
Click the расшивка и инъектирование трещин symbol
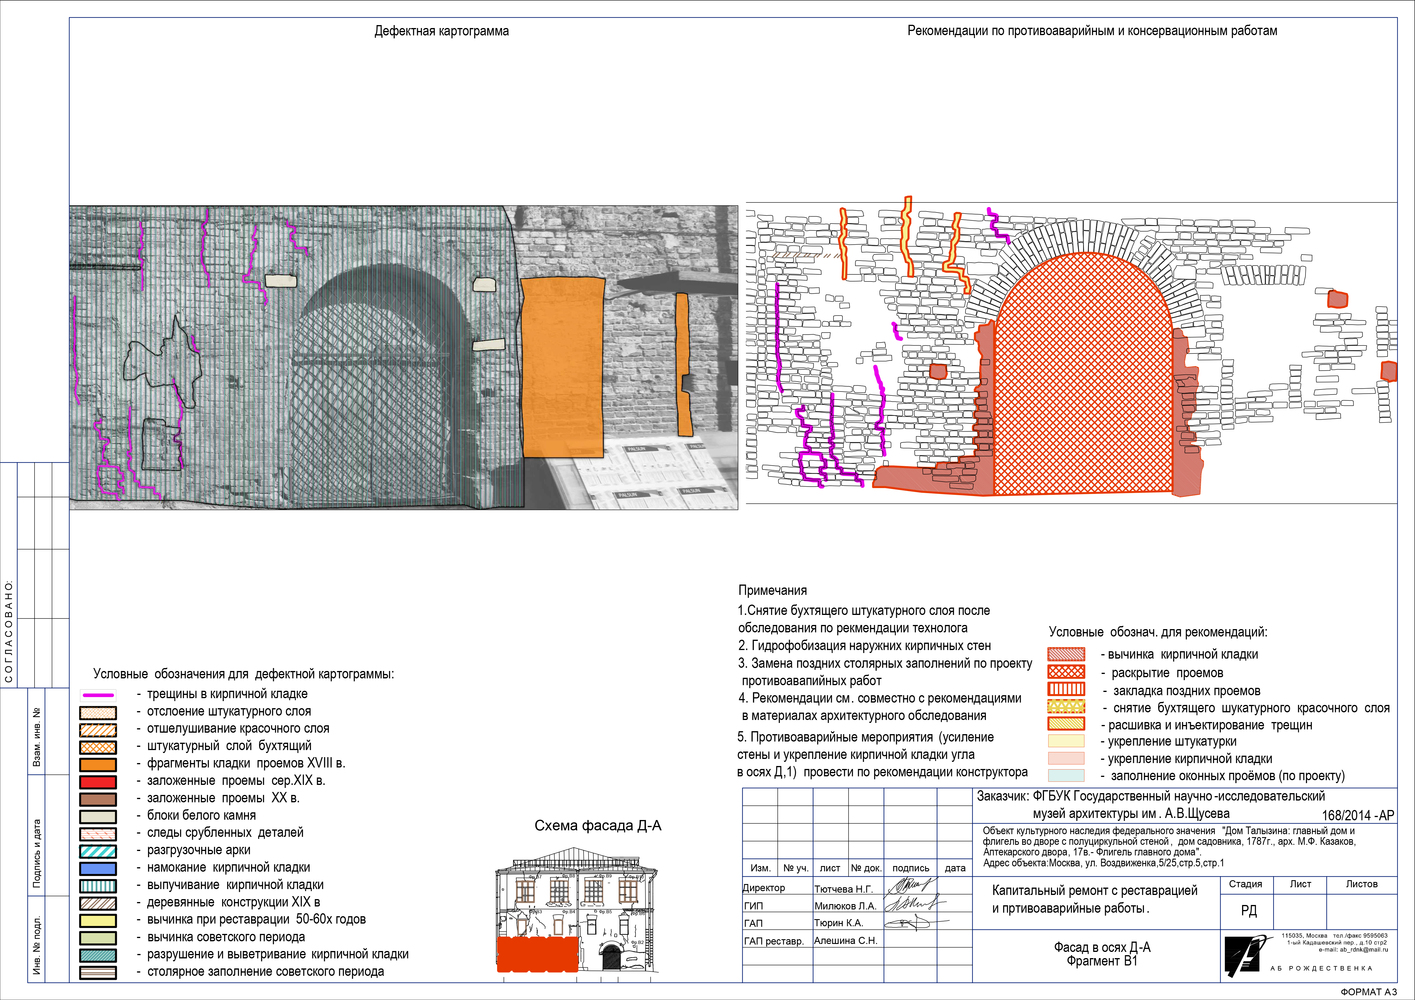pyautogui.click(x=1065, y=724)
